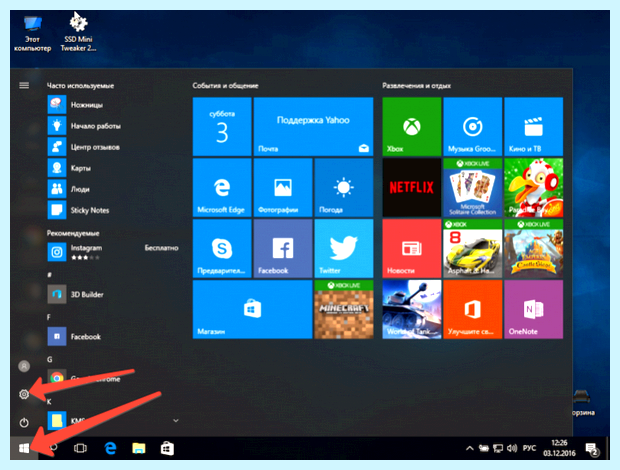Open Этот компьютер desktop icon
620x470 pixels.
click(32, 33)
